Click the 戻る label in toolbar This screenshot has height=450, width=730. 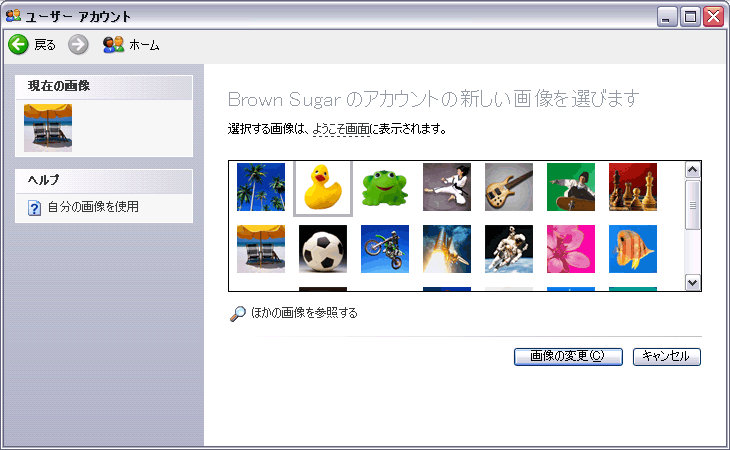point(45,45)
